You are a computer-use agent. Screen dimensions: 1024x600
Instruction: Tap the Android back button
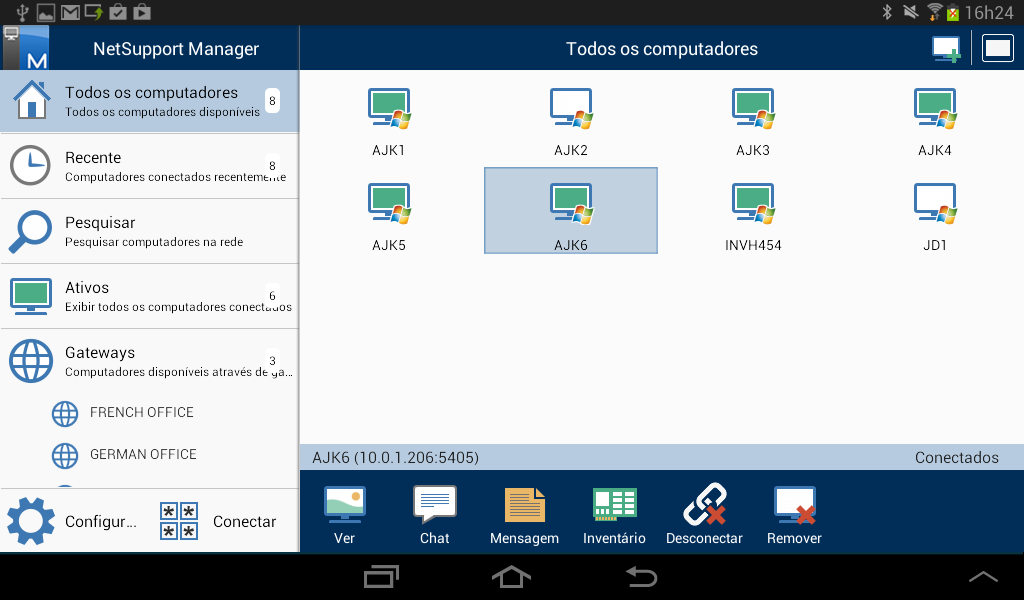(641, 576)
